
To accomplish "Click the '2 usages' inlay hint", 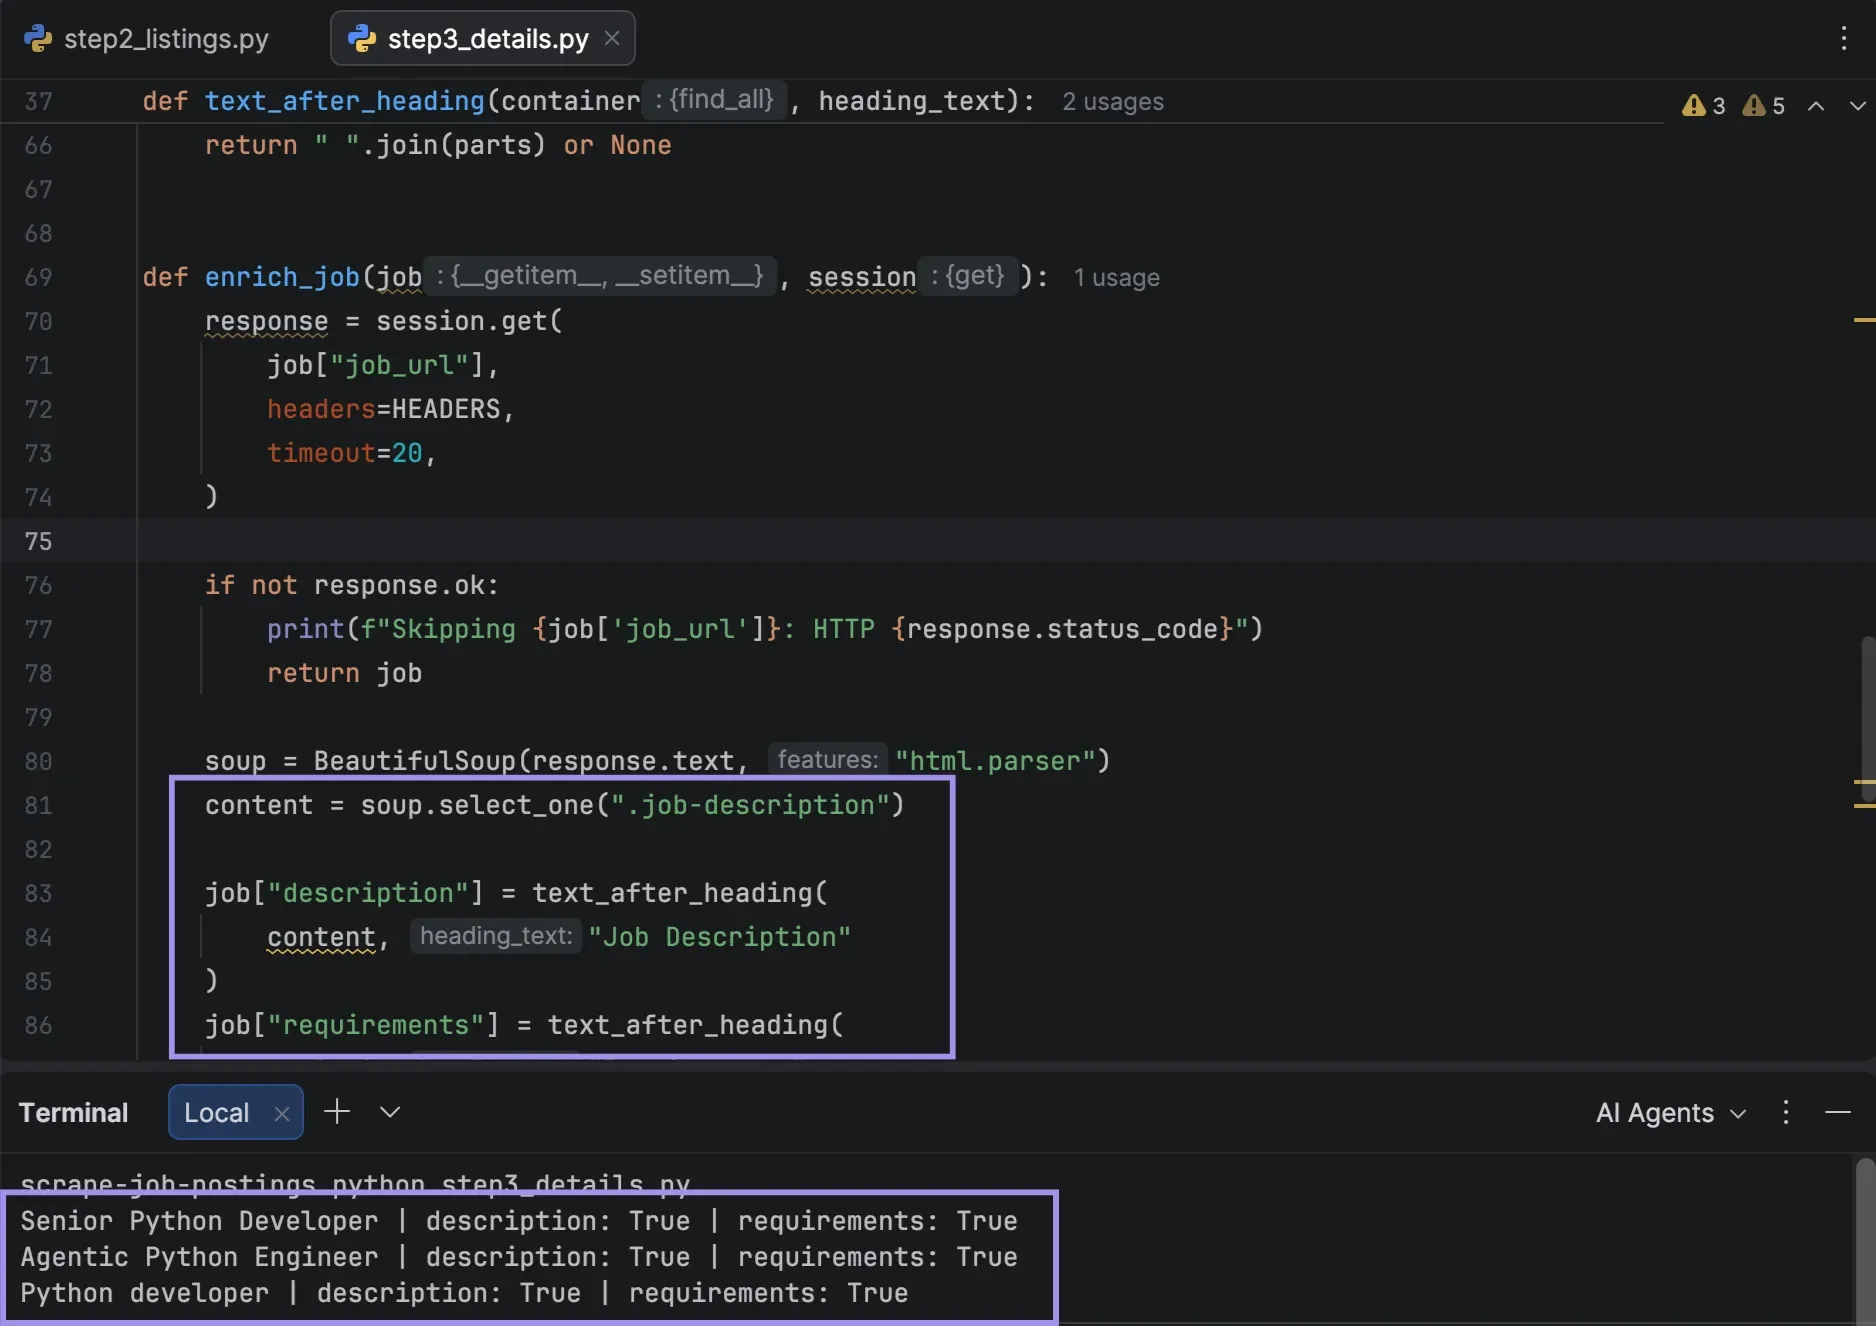I will tap(1113, 102).
